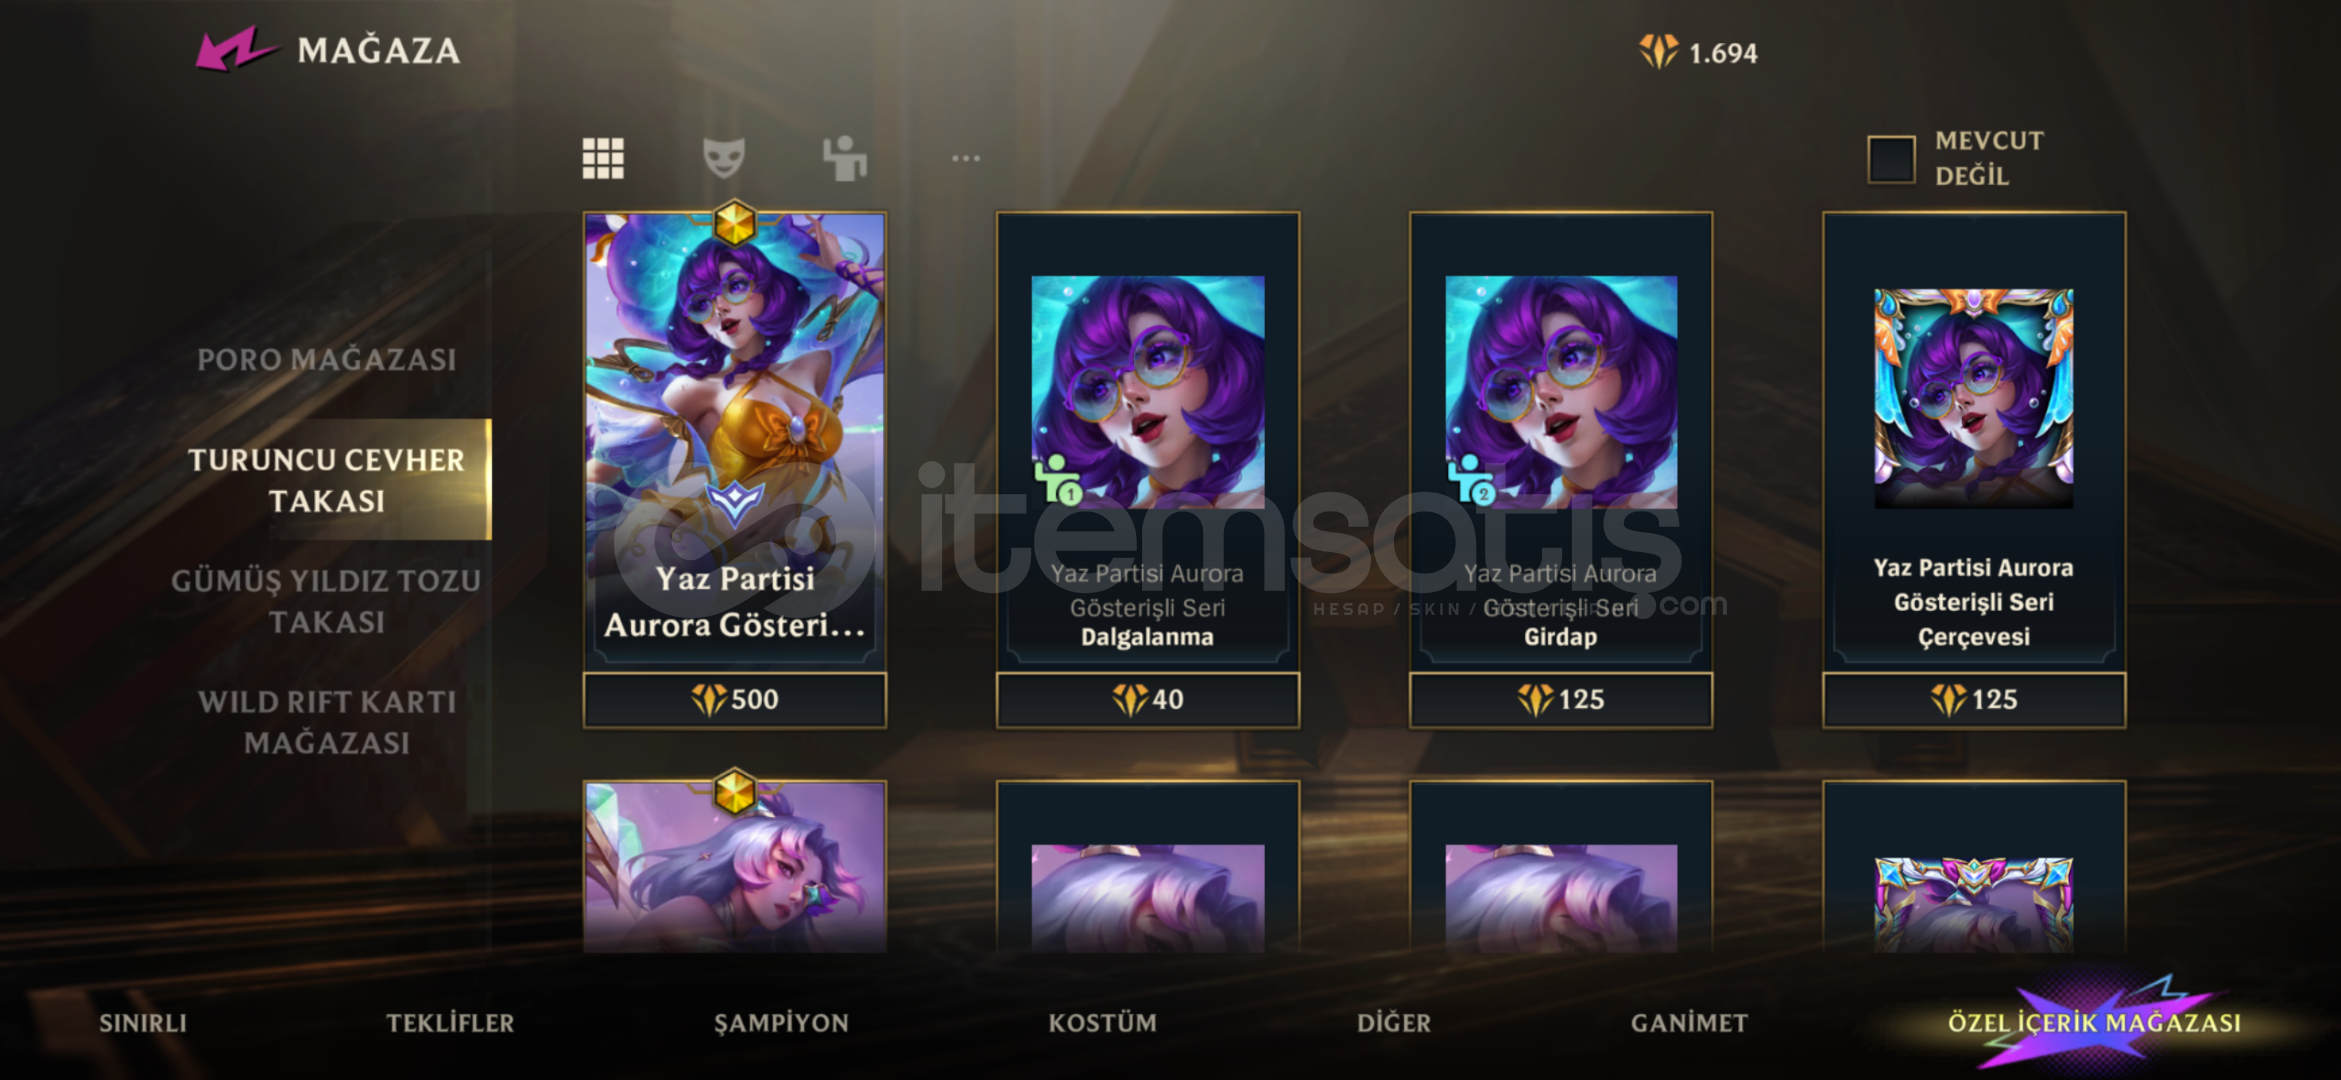Select the mask skins filter icon
The image size is (2341, 1080).
pyautogui.click(x=724, y=158)
